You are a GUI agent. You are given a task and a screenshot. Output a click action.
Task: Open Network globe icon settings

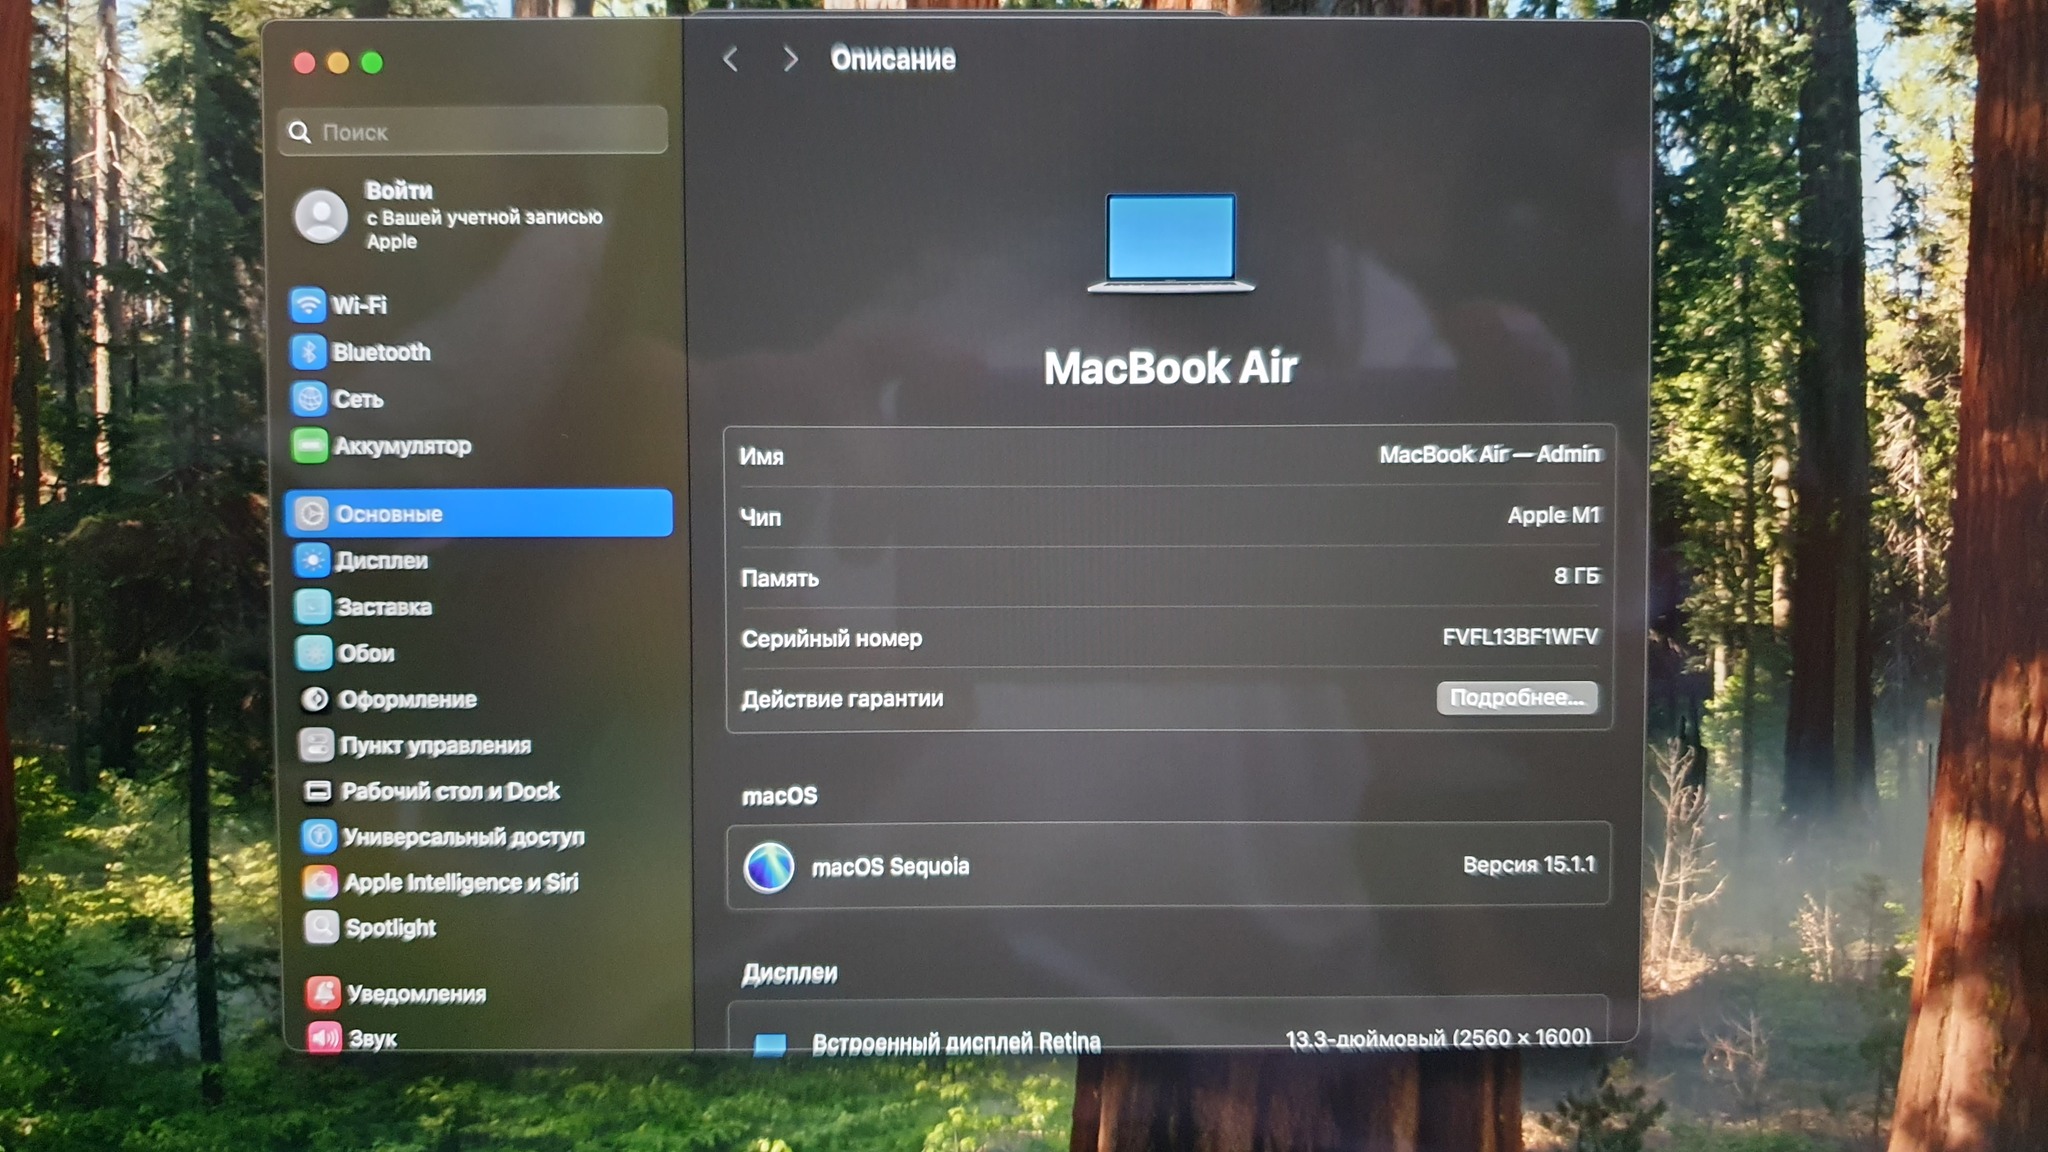point(309,398)
